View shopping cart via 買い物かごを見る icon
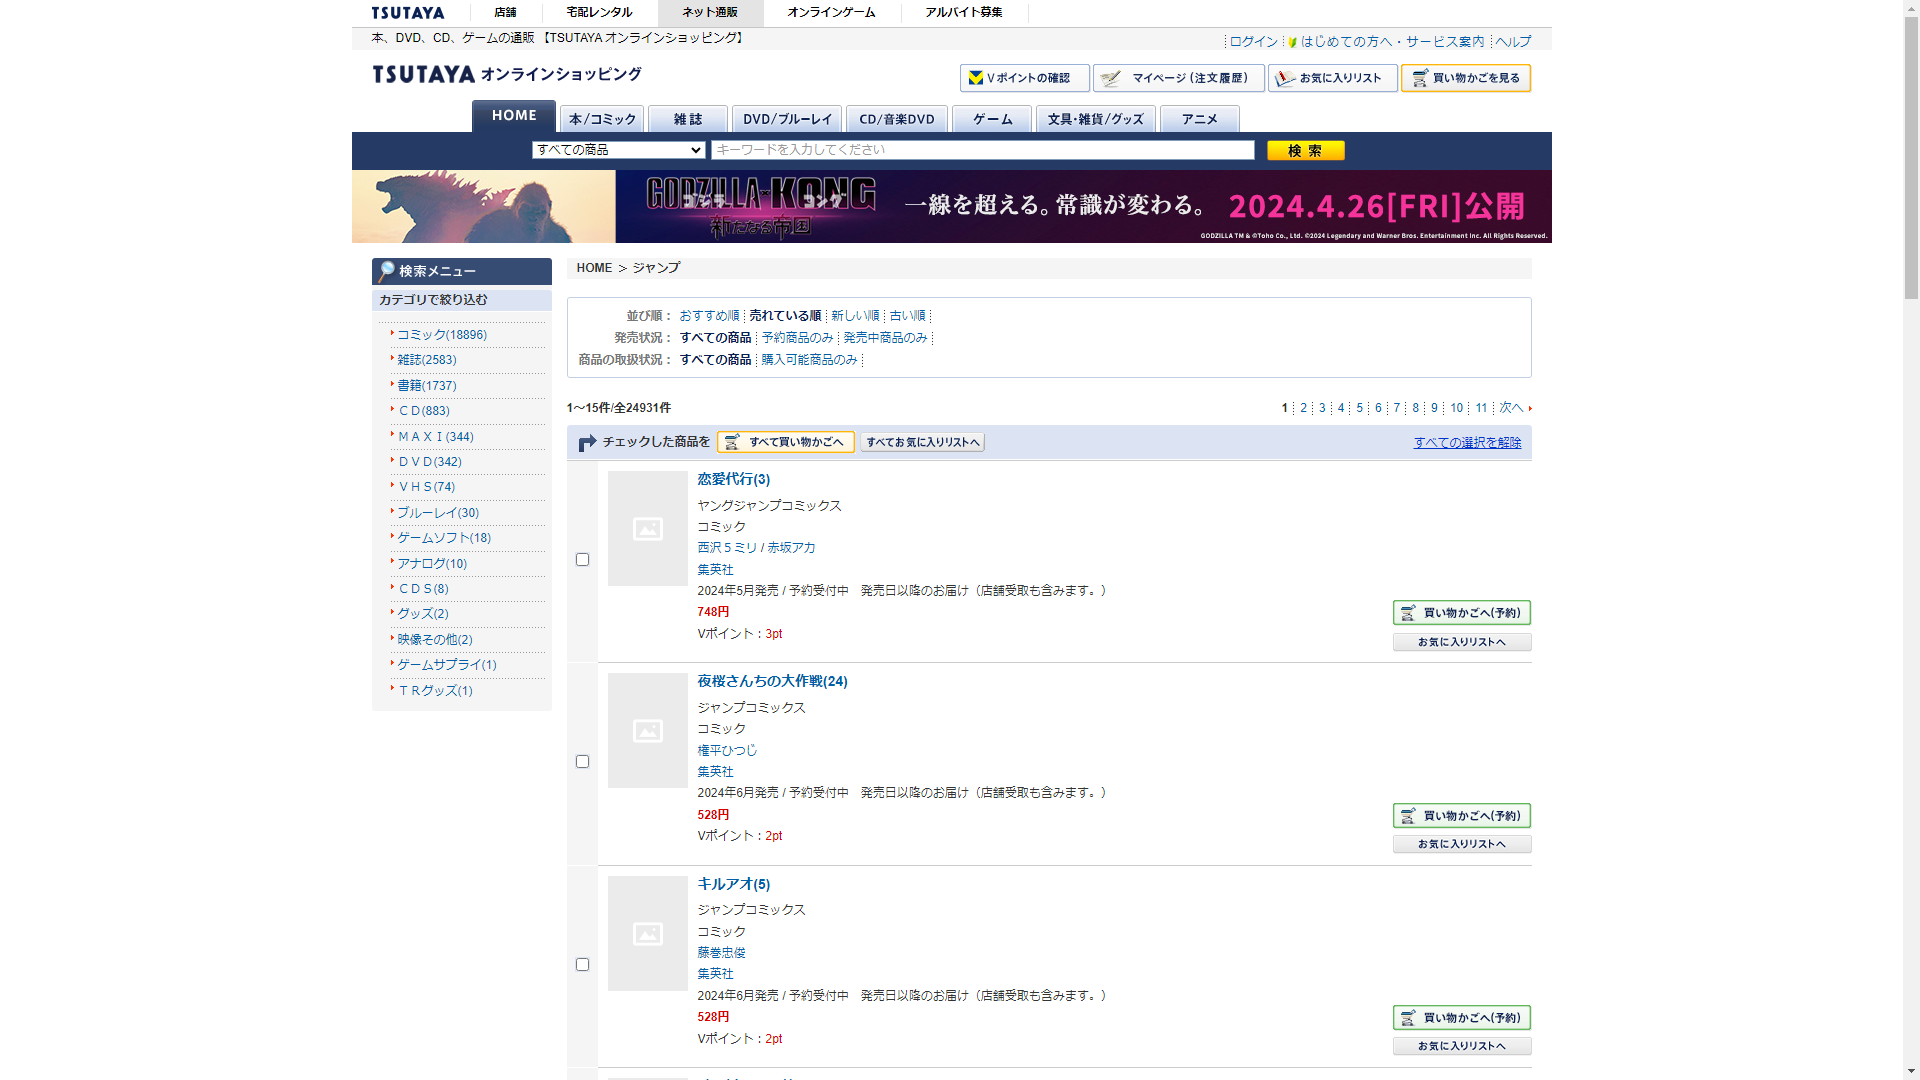The width and height of the screenshot is (1920, 1080). (x=1465, y=78)
